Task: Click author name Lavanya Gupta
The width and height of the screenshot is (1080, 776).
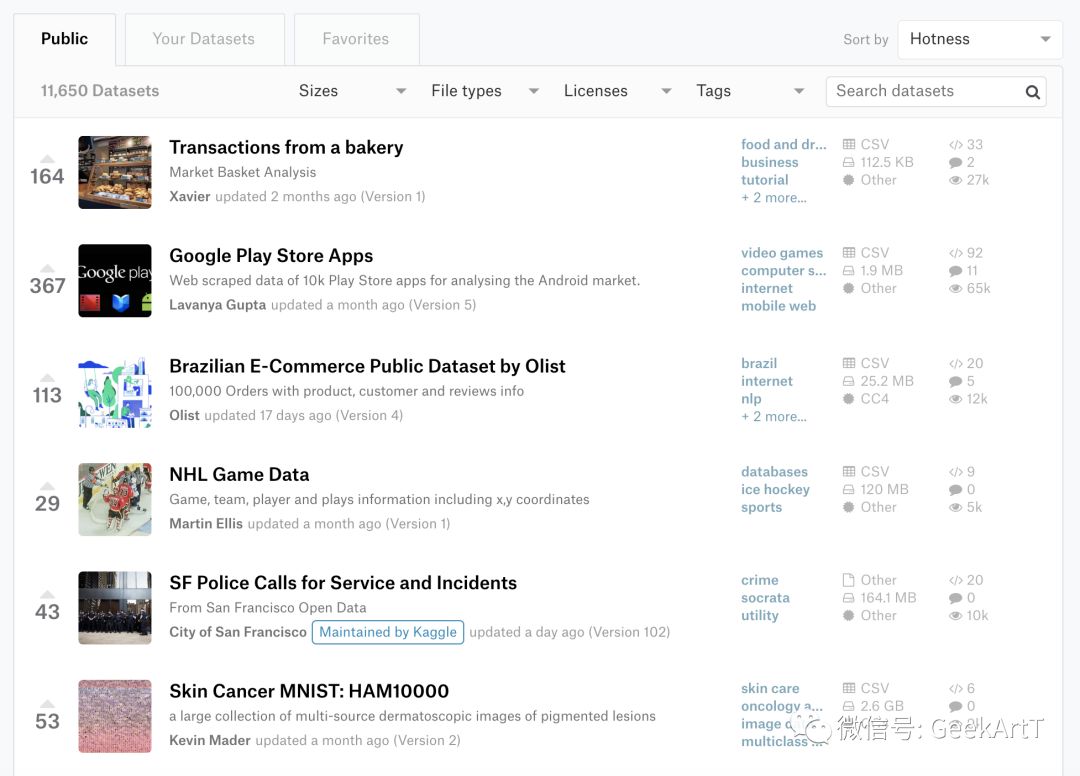Action: point(218,305)
